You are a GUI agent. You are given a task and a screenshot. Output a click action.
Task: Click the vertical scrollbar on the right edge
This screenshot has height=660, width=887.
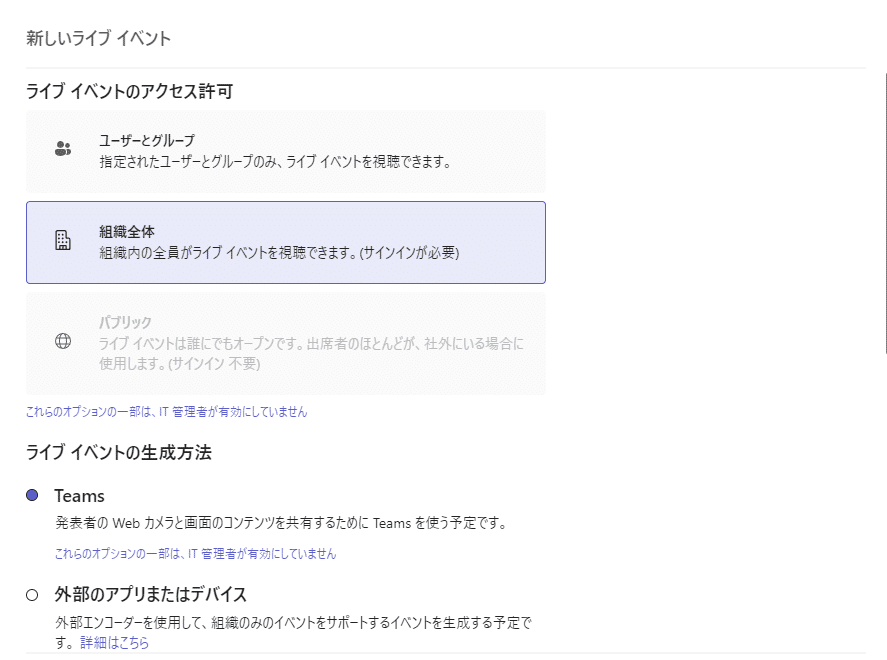tap(884, 213)
